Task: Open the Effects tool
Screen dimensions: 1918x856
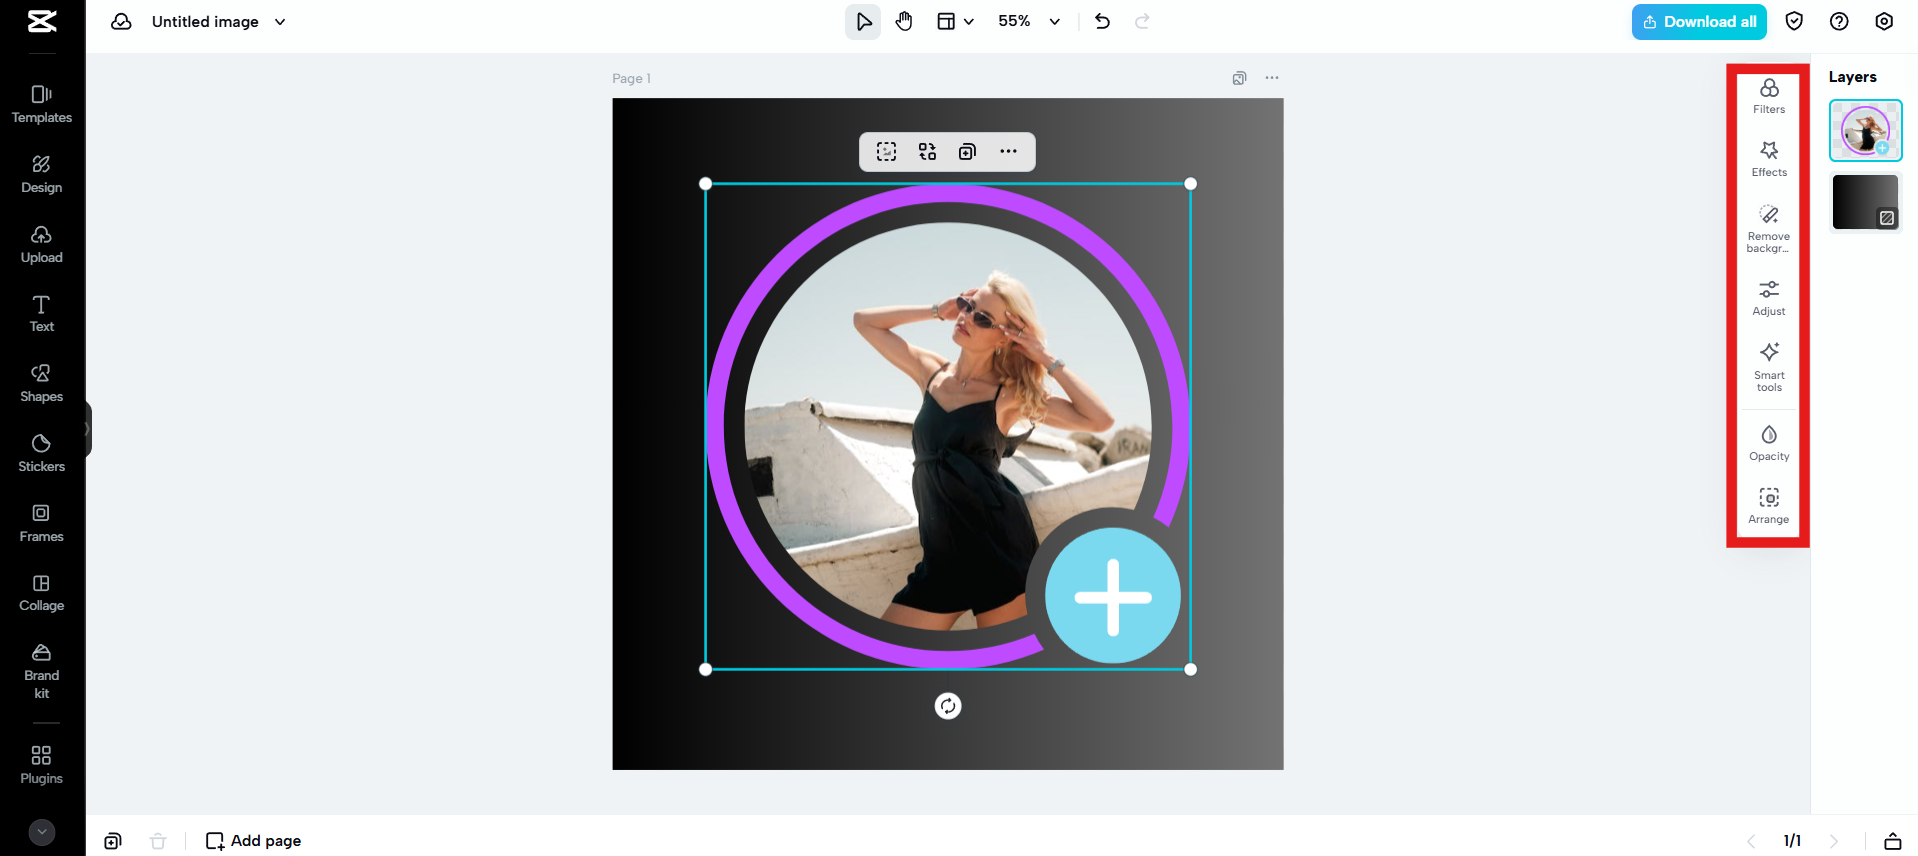Action: click(x=1769, y=159)
